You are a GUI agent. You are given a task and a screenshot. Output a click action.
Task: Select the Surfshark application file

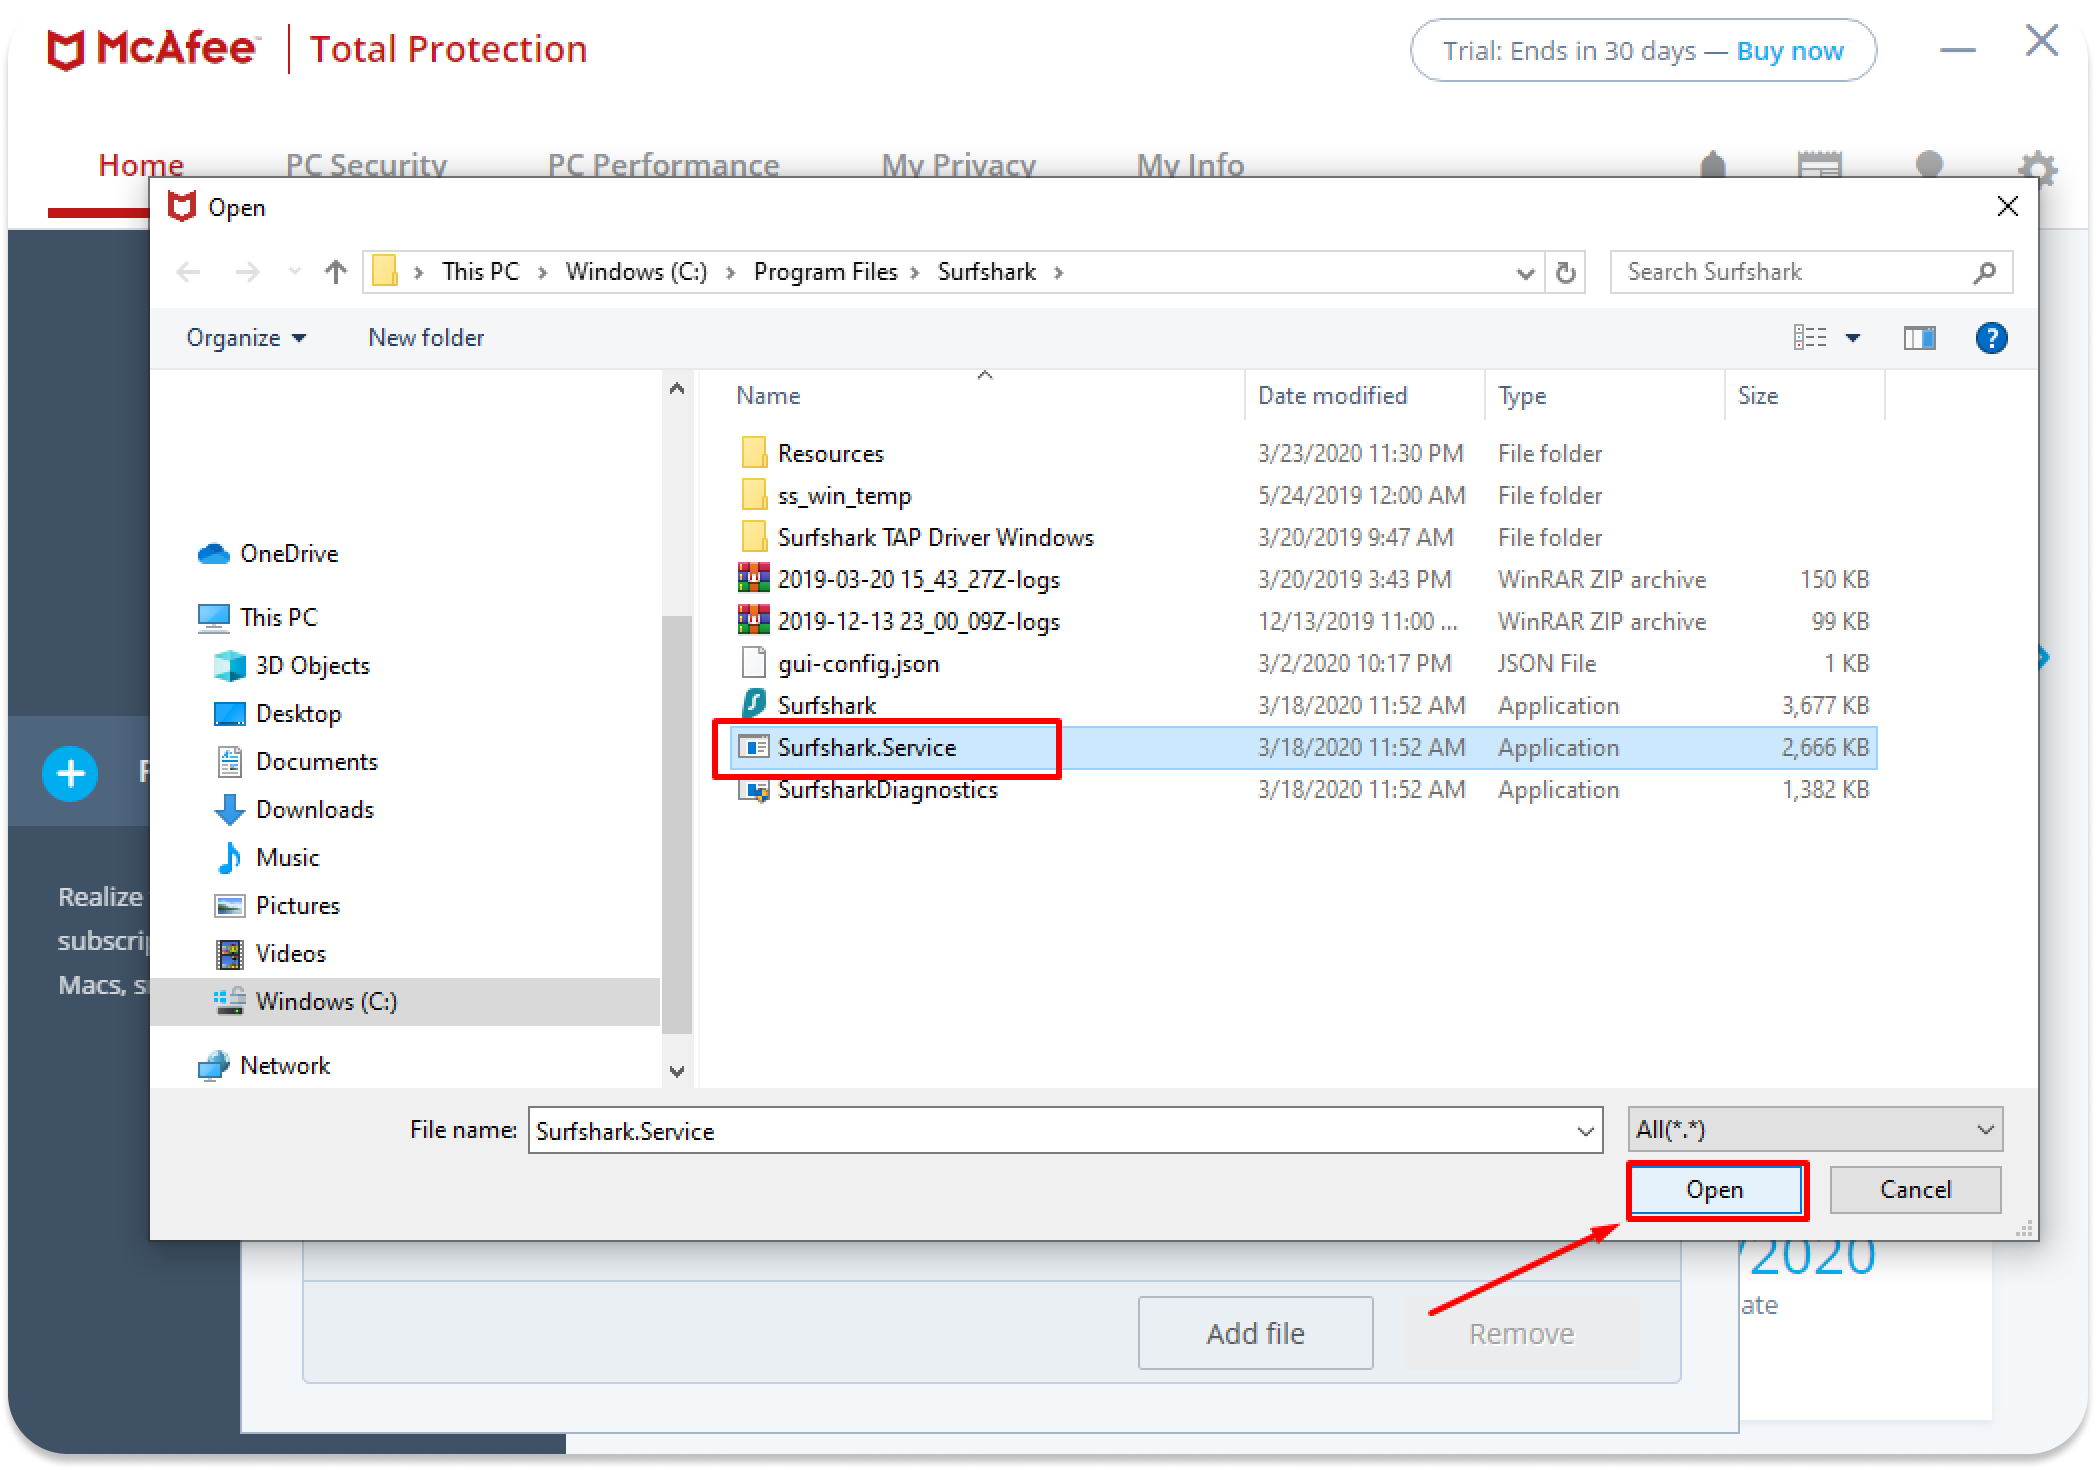[826, 705]
